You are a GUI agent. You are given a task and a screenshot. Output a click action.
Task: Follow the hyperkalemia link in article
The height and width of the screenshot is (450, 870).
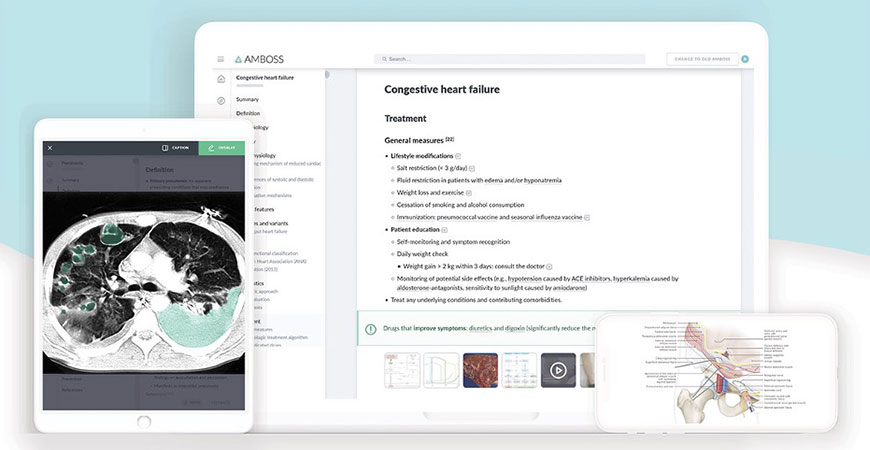631,279
